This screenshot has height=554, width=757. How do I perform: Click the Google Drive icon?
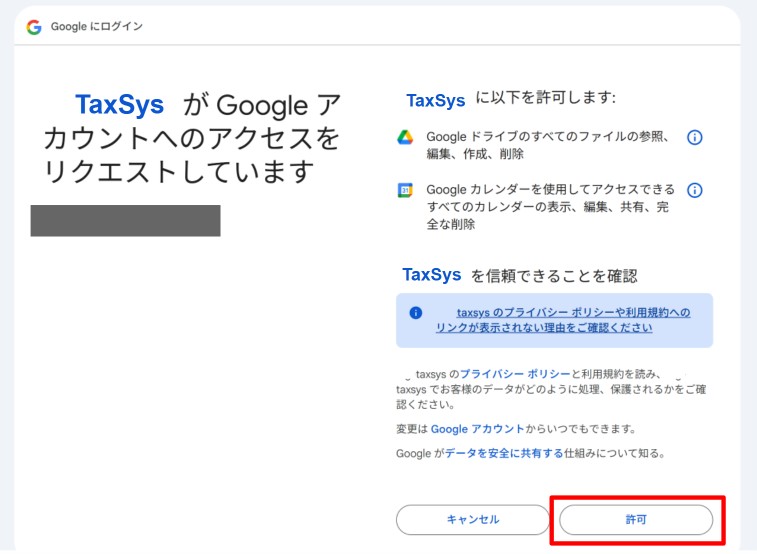click(x=405, y=138)
